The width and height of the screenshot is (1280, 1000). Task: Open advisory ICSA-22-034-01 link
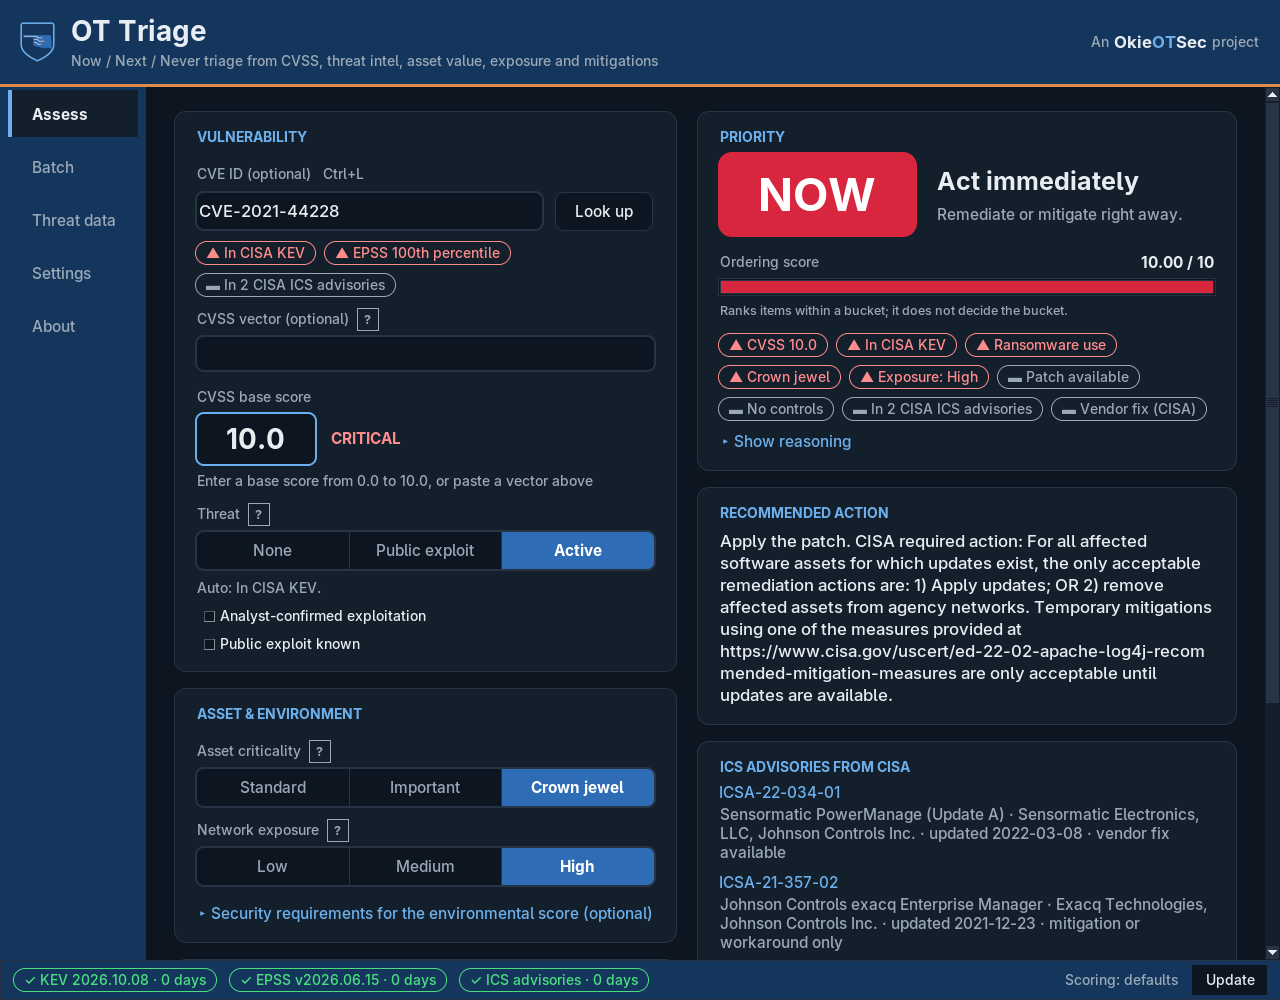[780, 793]
